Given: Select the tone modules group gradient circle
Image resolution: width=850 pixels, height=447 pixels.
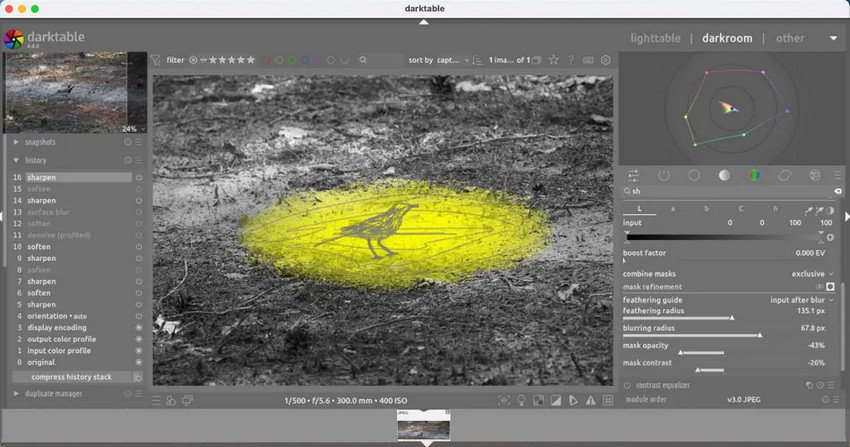Looking at the screenshot, I should click(x=724, y=176).
